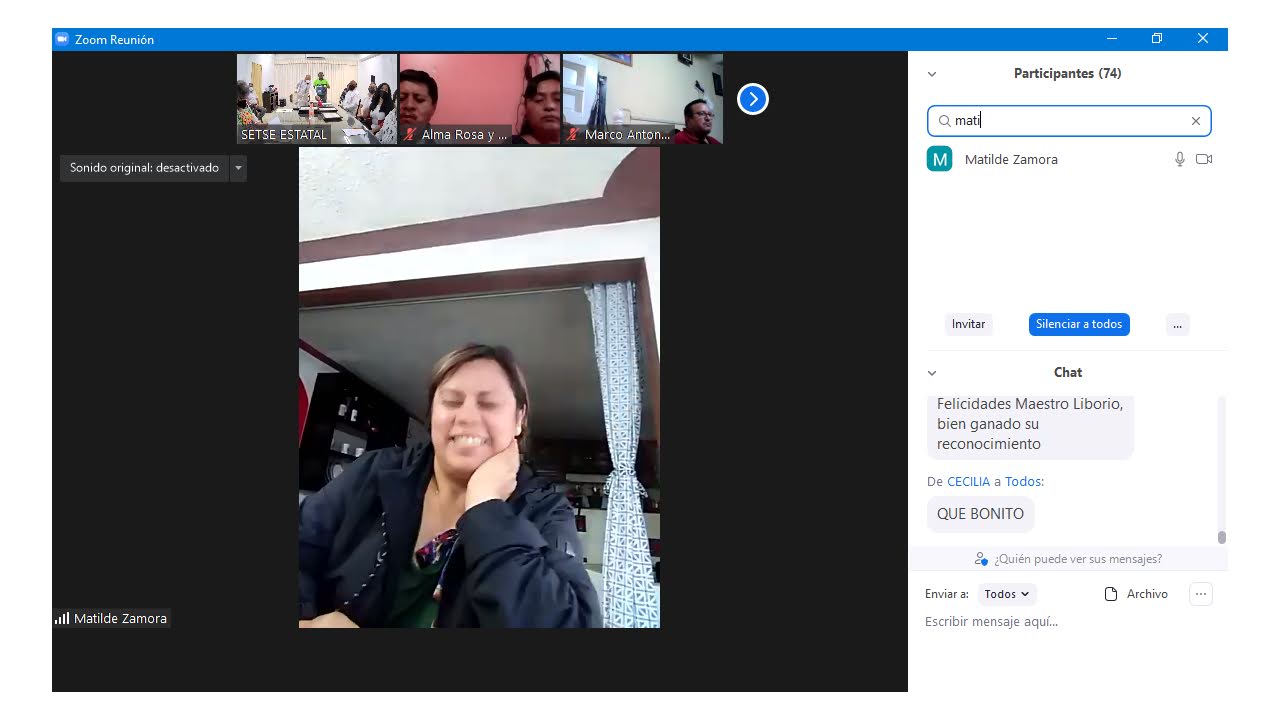This screenshot has width=1280, height=720.
Task: Click the Invitar button
Action: [968, 324]
